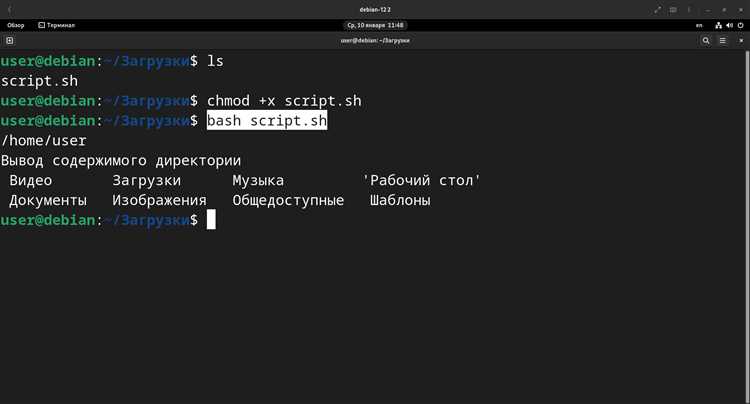Open the volume icon in the top bar

729,25
